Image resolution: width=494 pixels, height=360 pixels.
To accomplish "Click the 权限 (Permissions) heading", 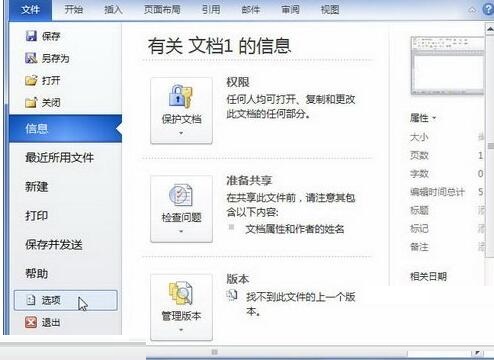I will pyautogui.click(x=238, y=82).
